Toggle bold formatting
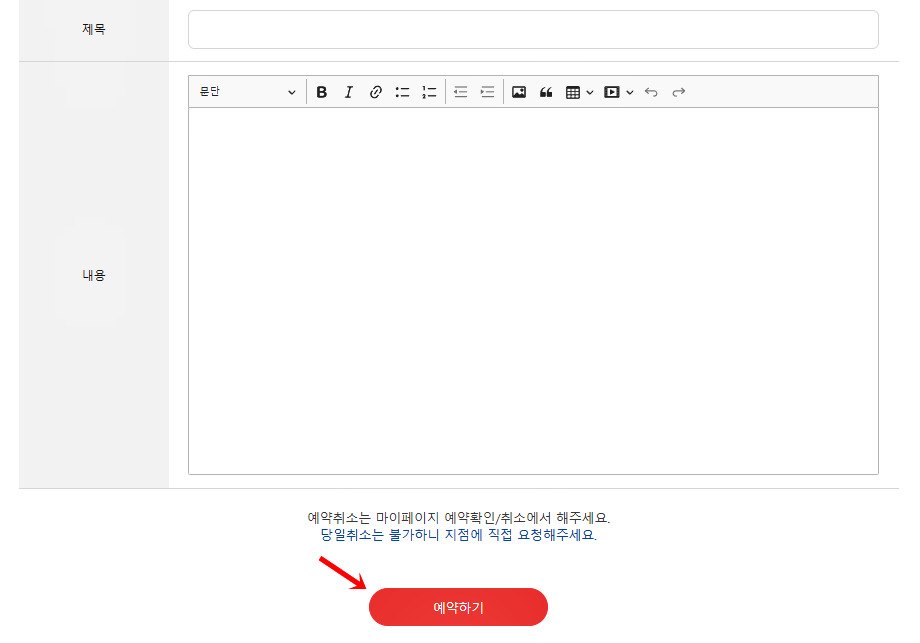This screenshot has width=920, height=643. pos(322,92)
